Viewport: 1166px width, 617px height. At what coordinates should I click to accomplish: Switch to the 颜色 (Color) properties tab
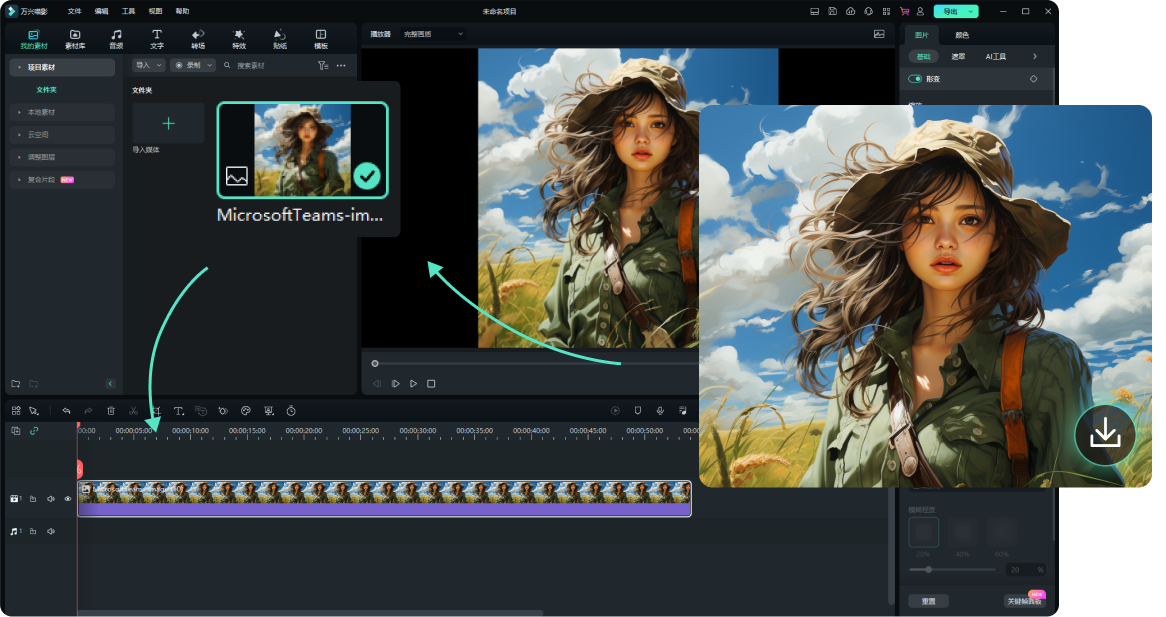962,35
